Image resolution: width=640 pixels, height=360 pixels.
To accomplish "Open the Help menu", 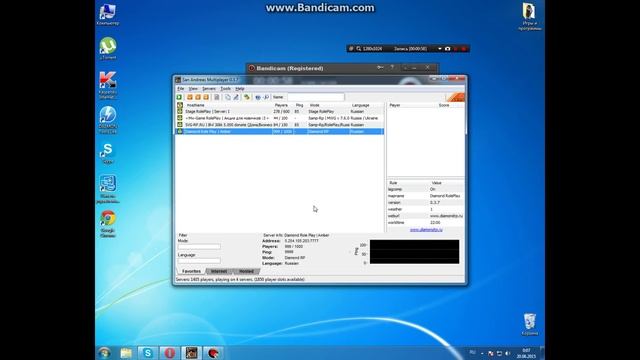I will tap(240, 89).
